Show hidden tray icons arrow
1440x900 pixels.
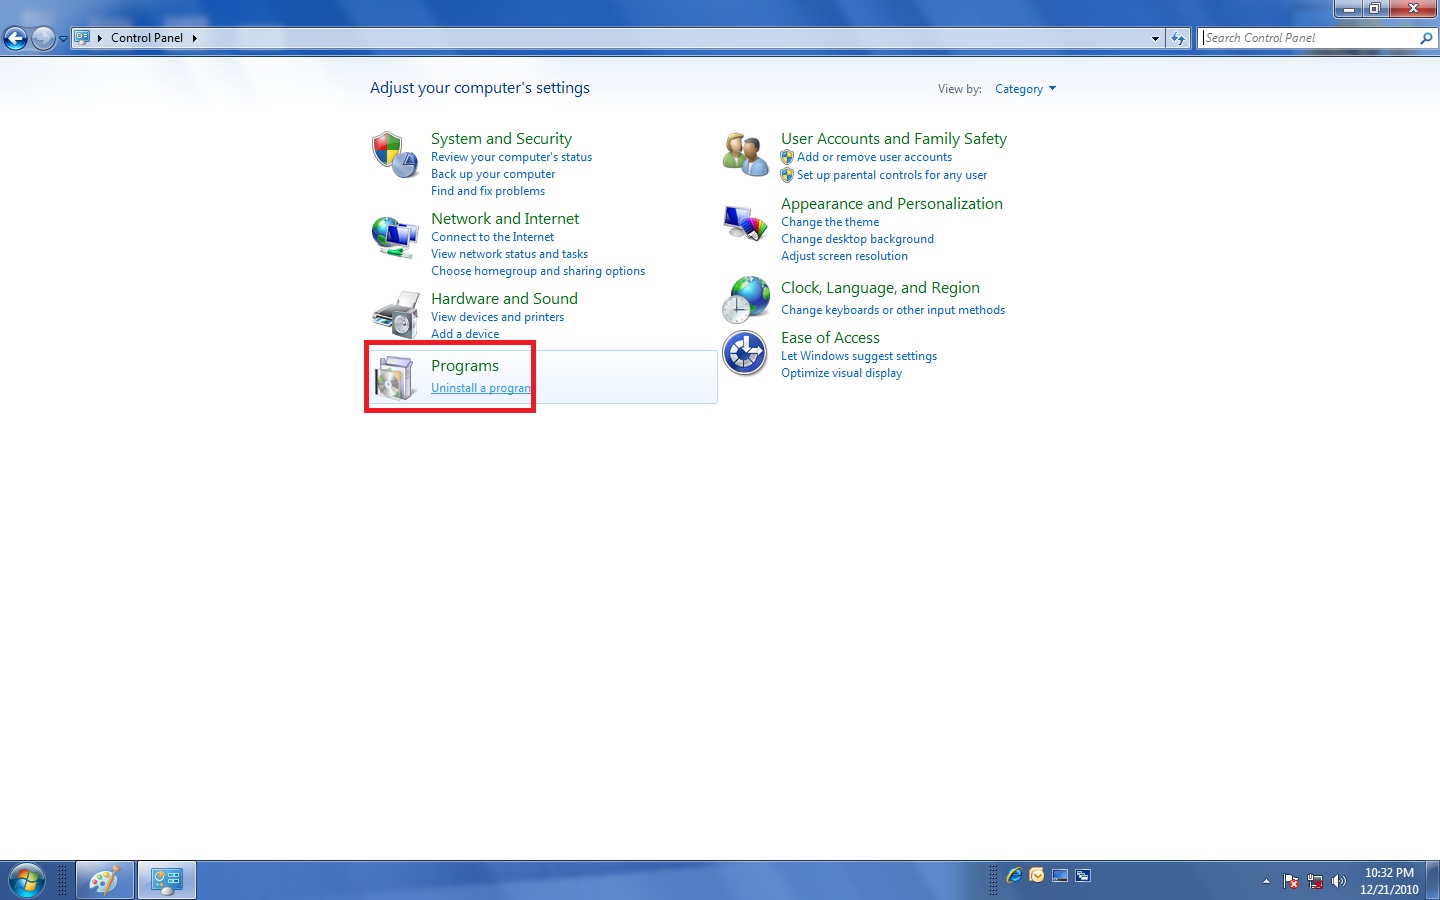pyautogui.click(x=1266, y=881)
